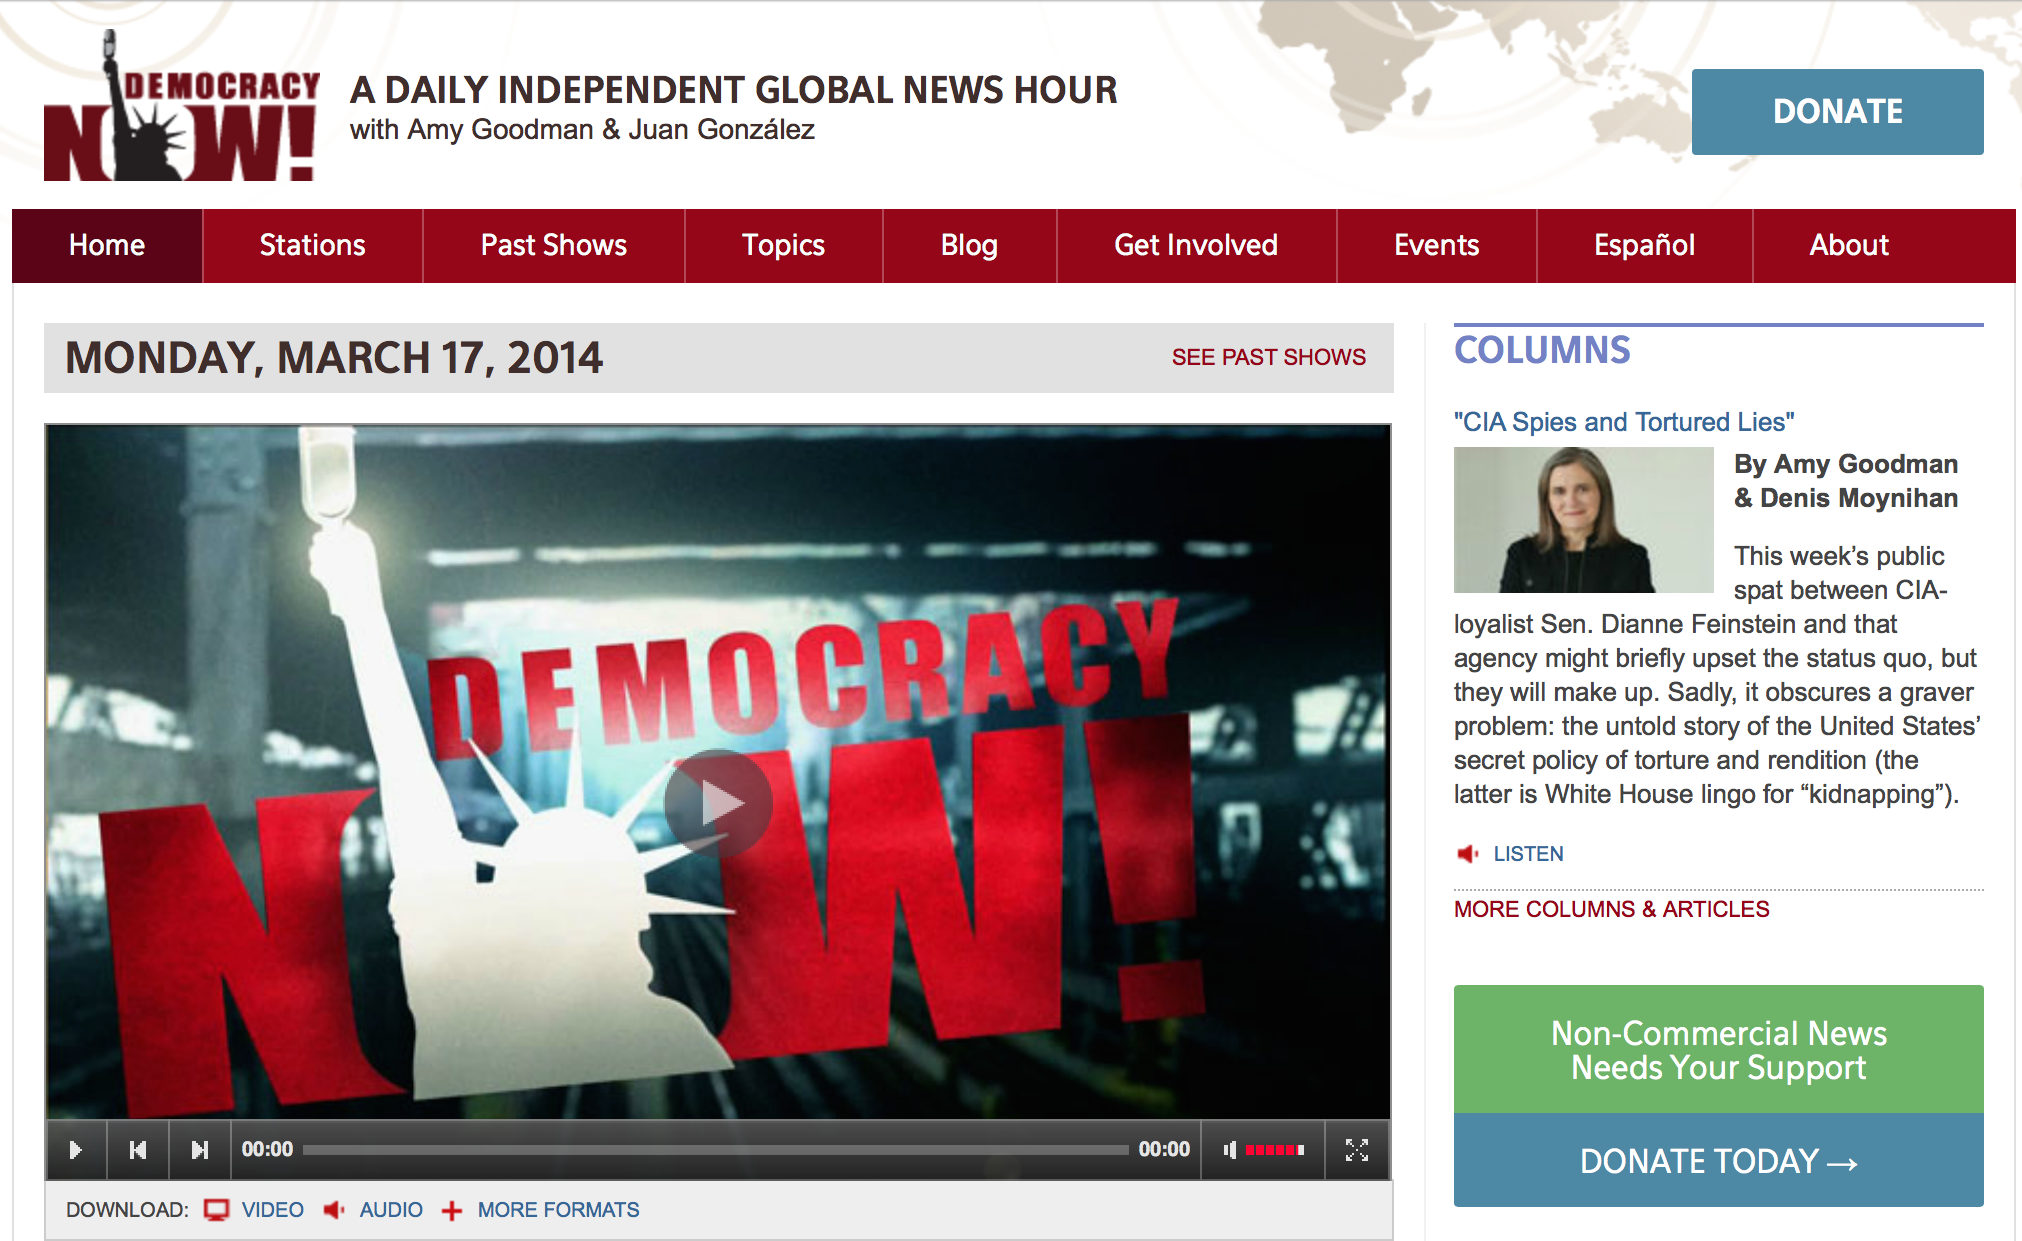The image size is (2022, 1241).
Task: Download the AUDIO file link
Action: (391, 1210)
